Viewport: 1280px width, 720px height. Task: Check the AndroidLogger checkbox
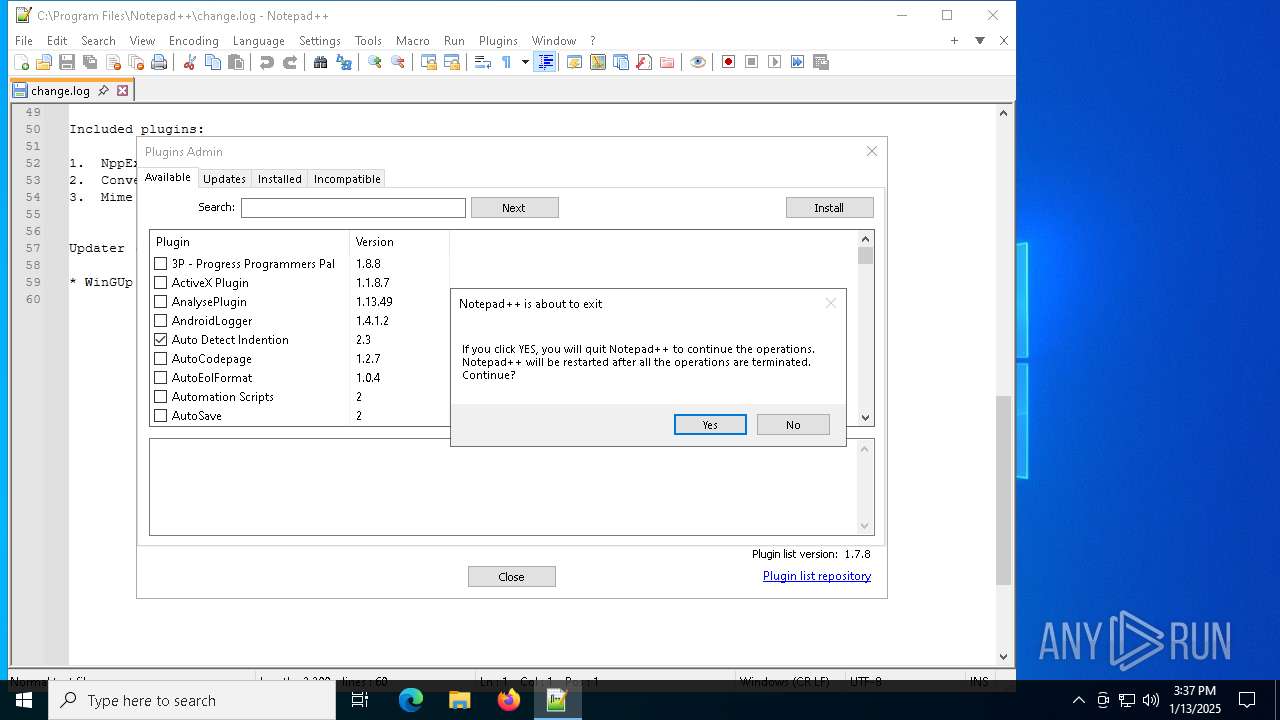[x=160, y=321]
